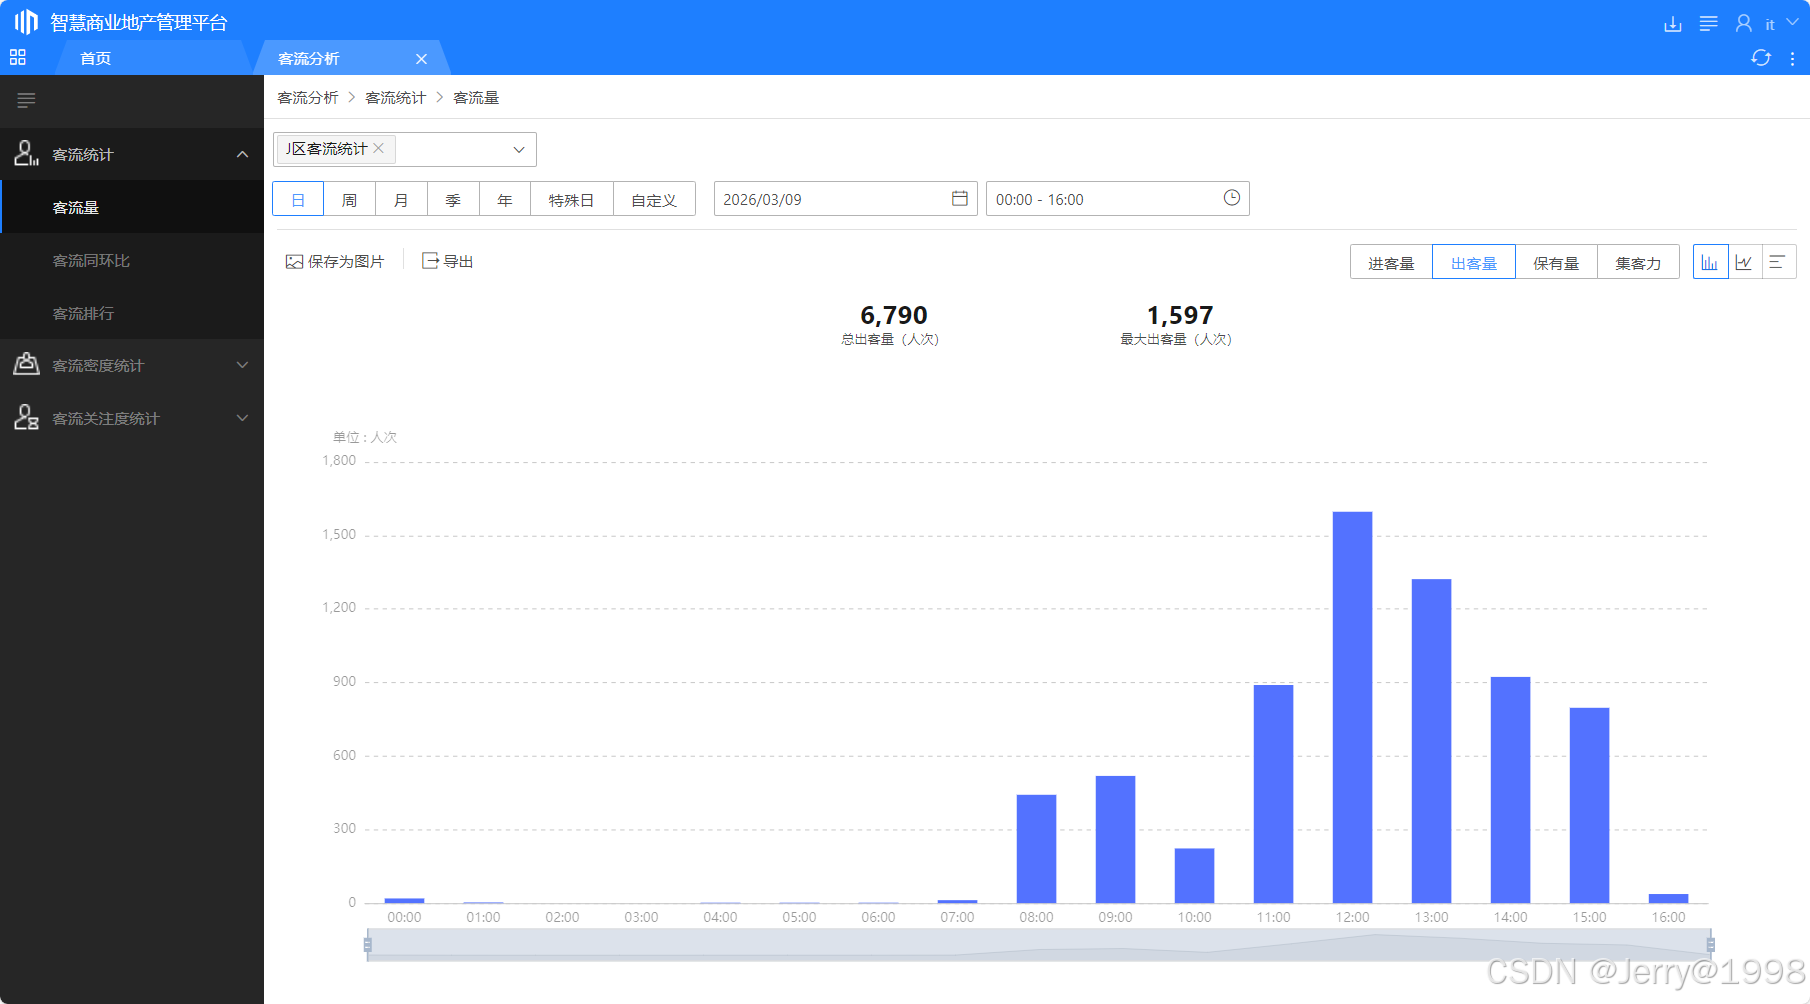1810x1004 pixels.
Task: Open 客流同环比 in the sidebar
Action: [132, 260]
